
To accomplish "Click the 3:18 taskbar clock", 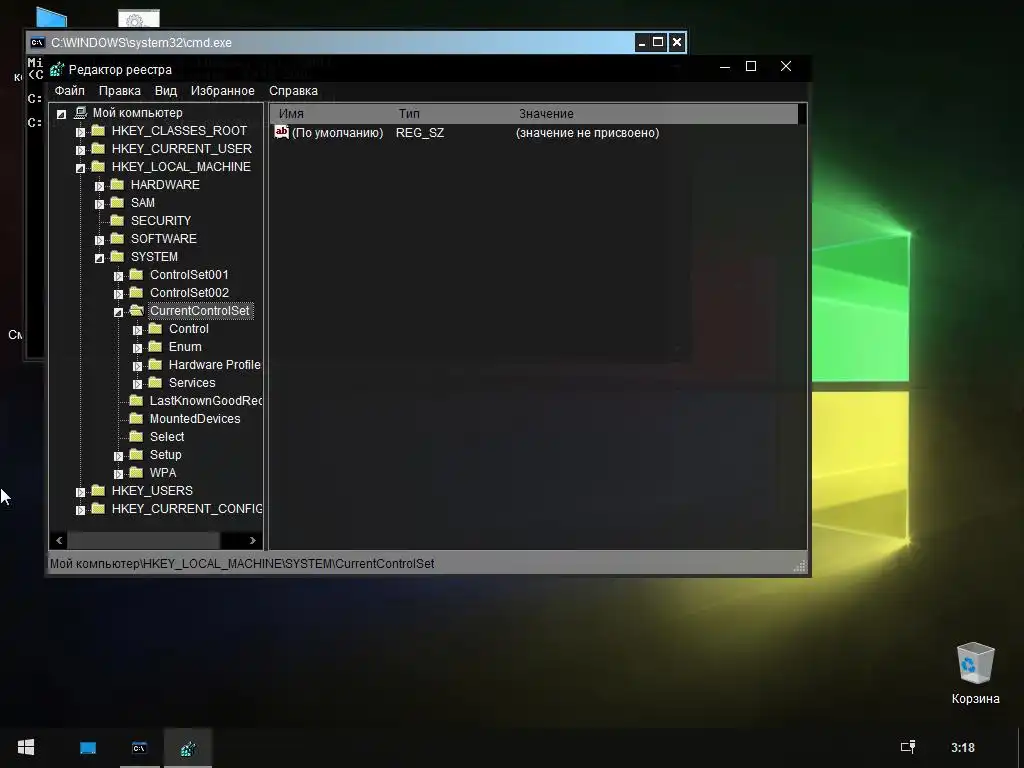I will 963,748.
